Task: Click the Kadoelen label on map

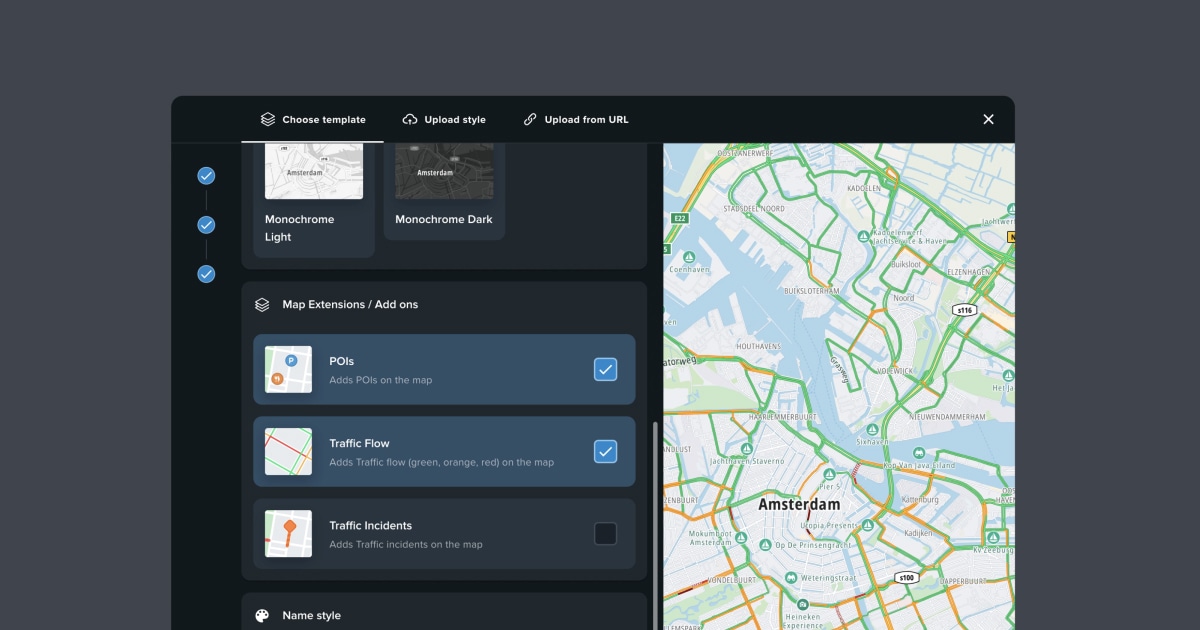Action: [x=864, y=187]
